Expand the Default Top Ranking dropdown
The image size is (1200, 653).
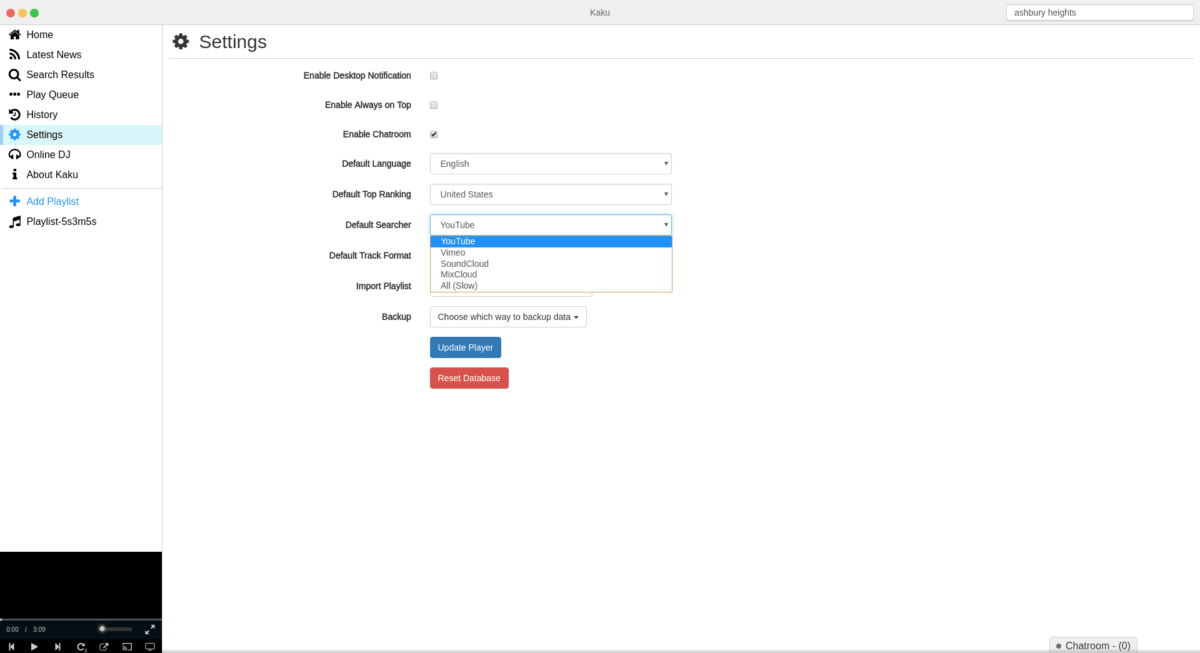tap(550, 194)
